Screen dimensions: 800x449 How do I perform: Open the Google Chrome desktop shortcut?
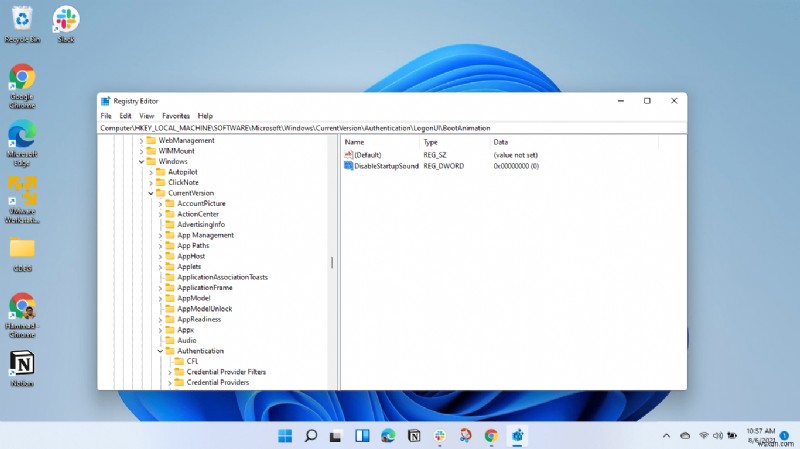[22, 86]
